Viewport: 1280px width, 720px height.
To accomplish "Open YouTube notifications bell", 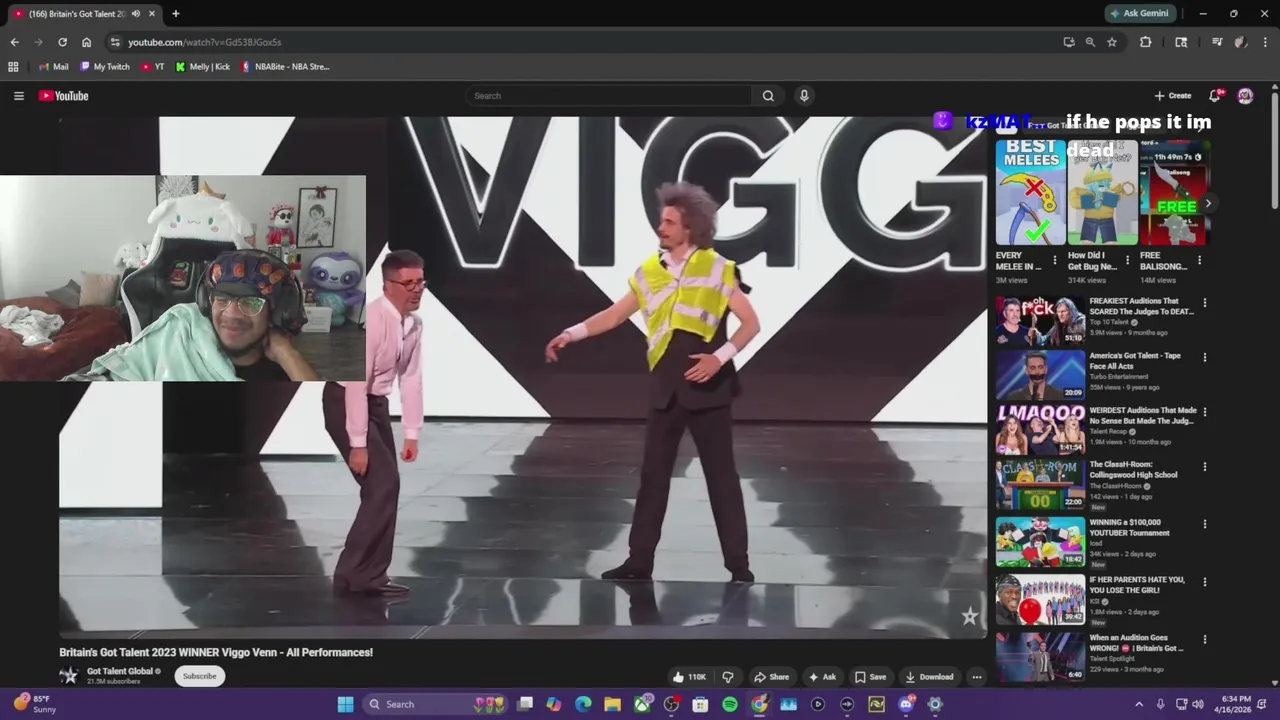I will tap(1215, 96).
